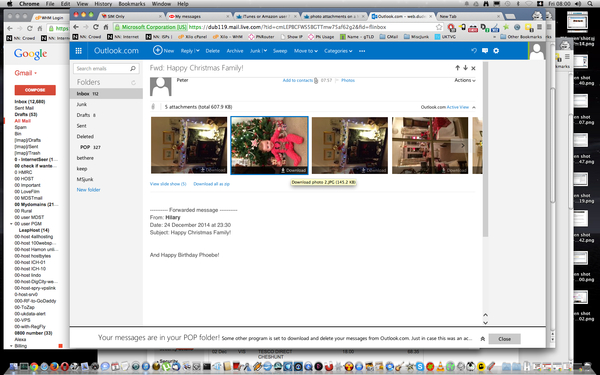Click the Sweep button

[280, 51]
